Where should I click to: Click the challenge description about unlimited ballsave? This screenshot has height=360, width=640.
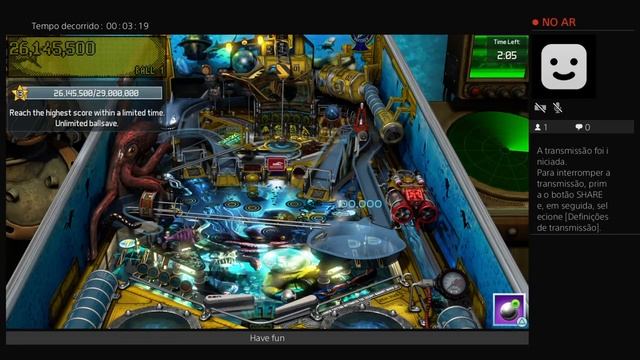(x=87, y=118)
